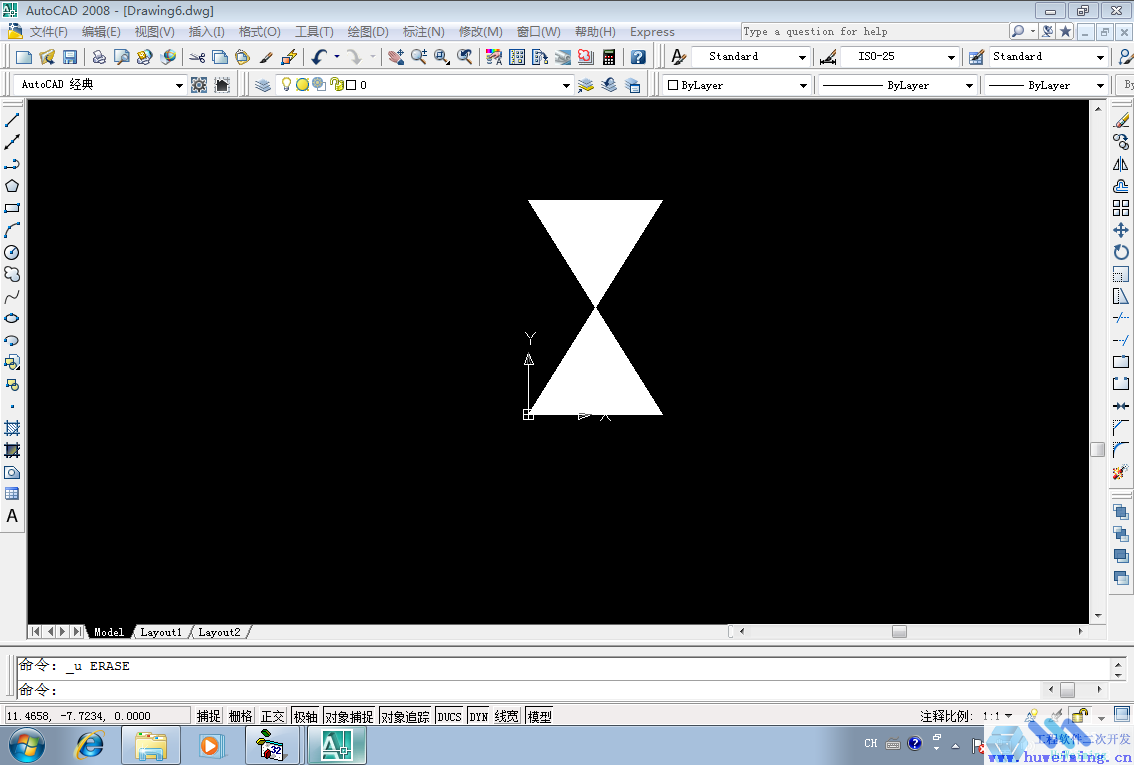Toggle 栅格 grid display
This screenshot has width=1134, height=765.
coord(241,716)
